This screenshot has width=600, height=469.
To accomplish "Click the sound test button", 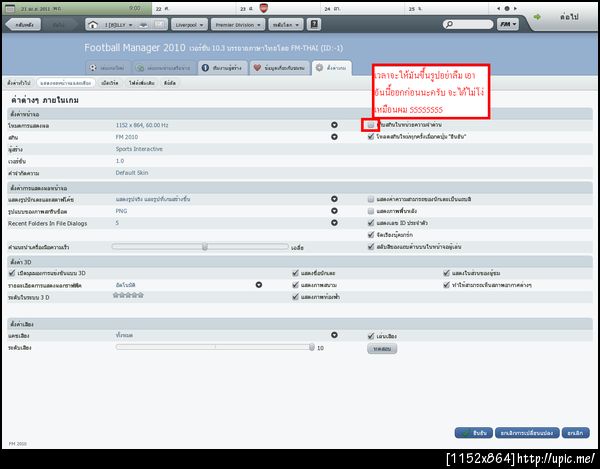I will 382,348.
